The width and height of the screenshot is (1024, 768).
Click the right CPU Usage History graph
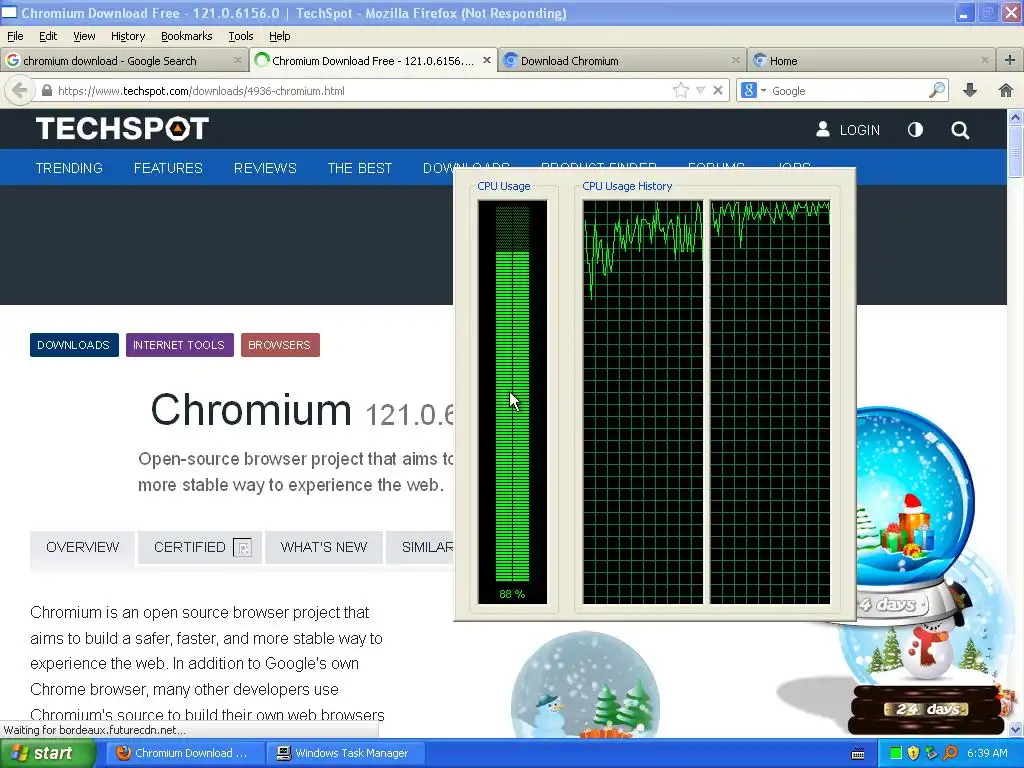pyautogui.click(x=770, y=402)
